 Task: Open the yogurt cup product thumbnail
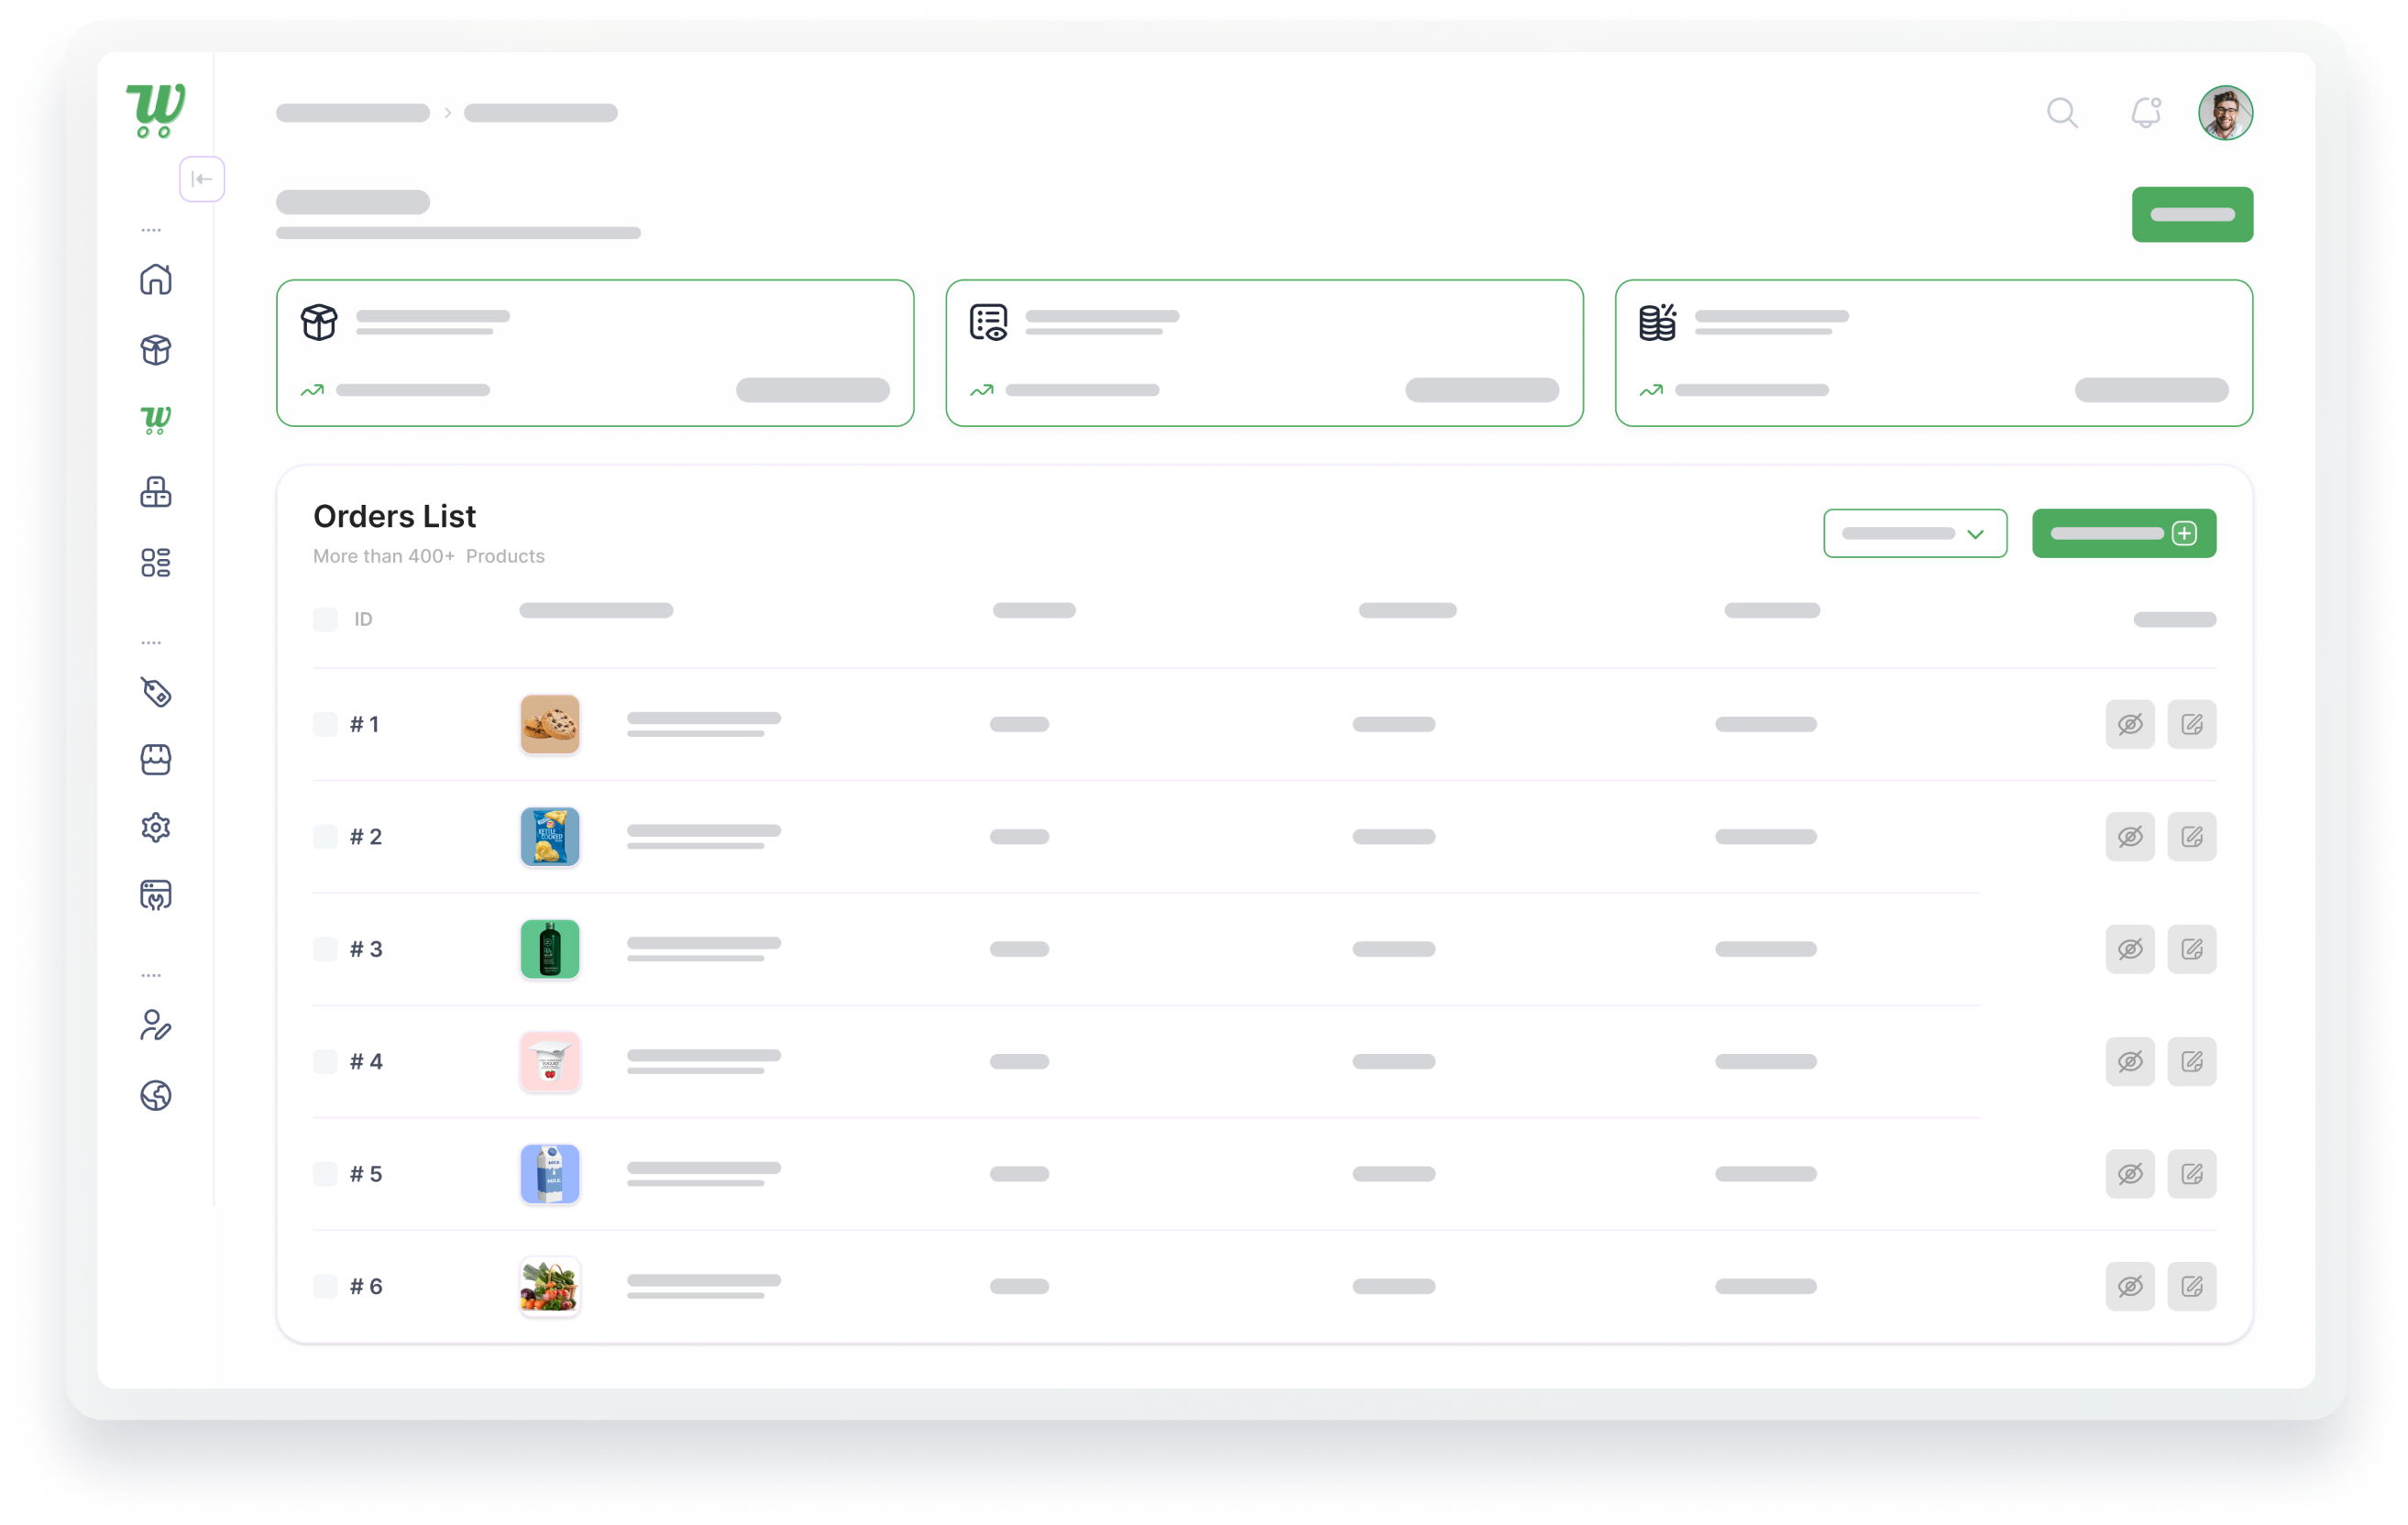550,1062
